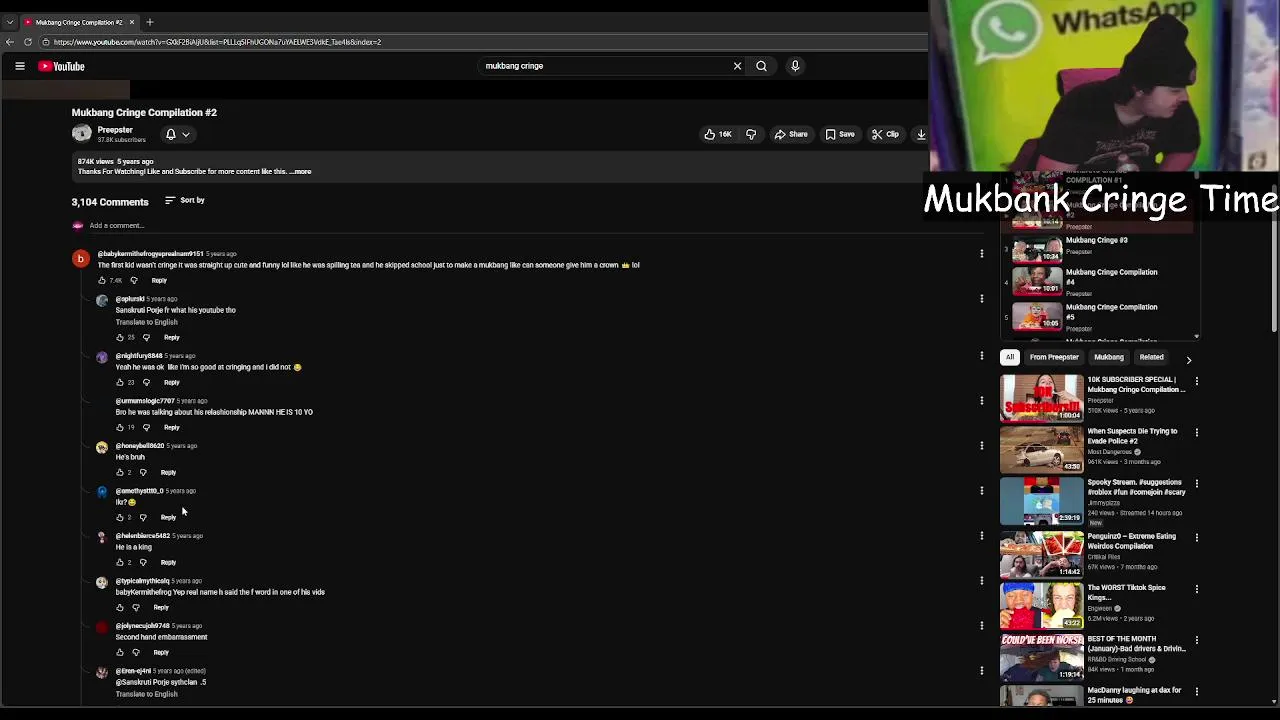The image size is (1280, 720).
Task: Reply to the @typicalmythicalq comment
Action: (161, 608)
